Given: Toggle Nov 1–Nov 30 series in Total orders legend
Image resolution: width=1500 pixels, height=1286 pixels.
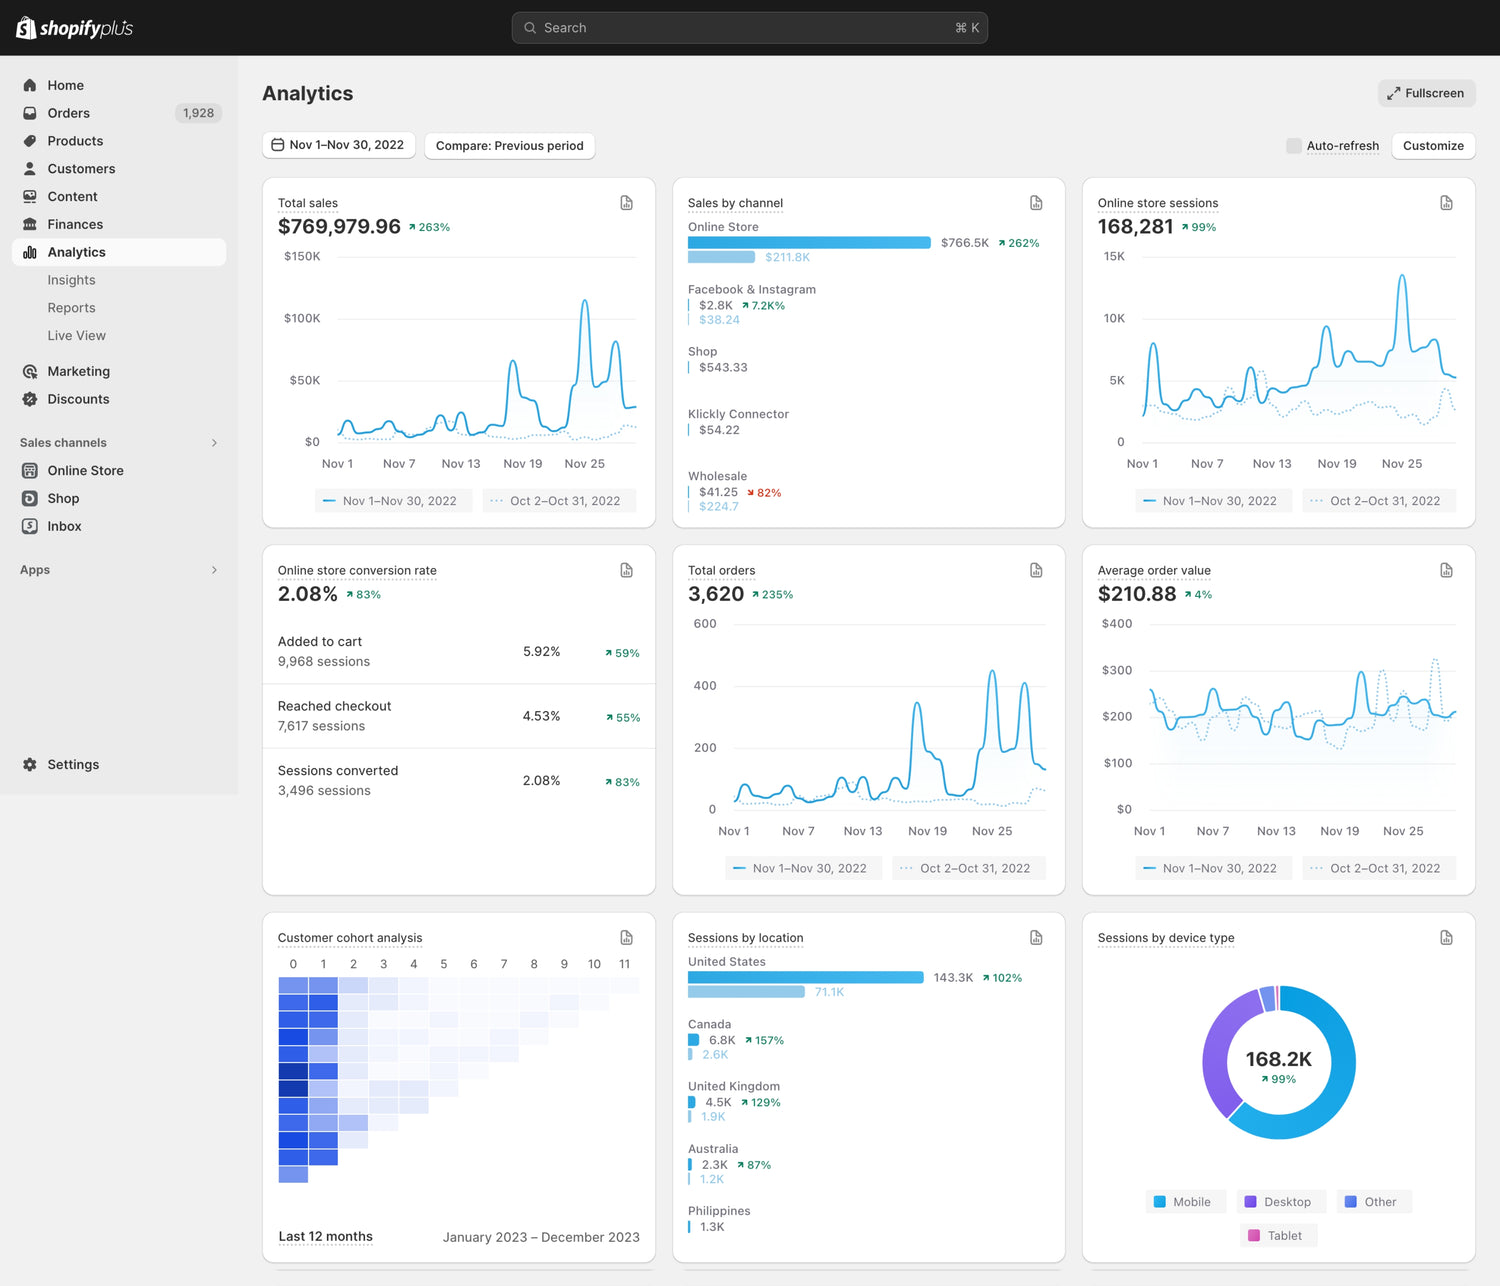Looking at the screenshot, I should (x=799, y=868).
